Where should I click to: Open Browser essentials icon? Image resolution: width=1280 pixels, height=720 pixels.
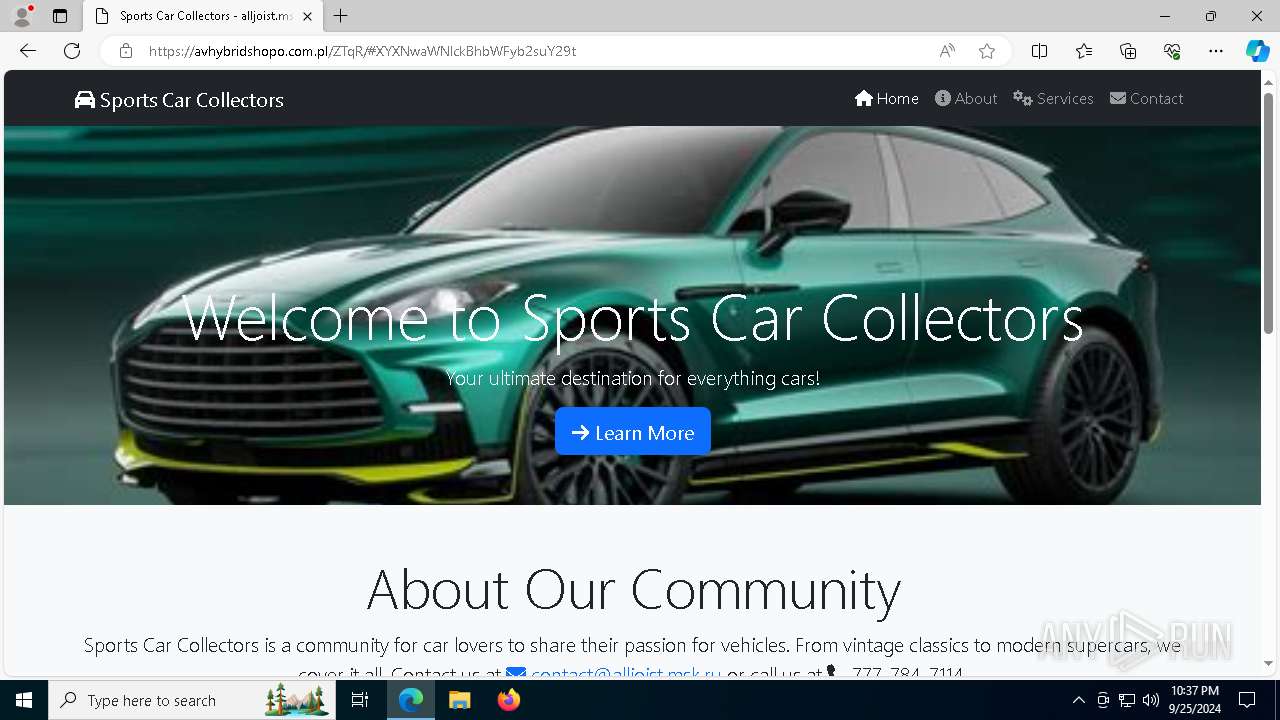coord(1172,51)
